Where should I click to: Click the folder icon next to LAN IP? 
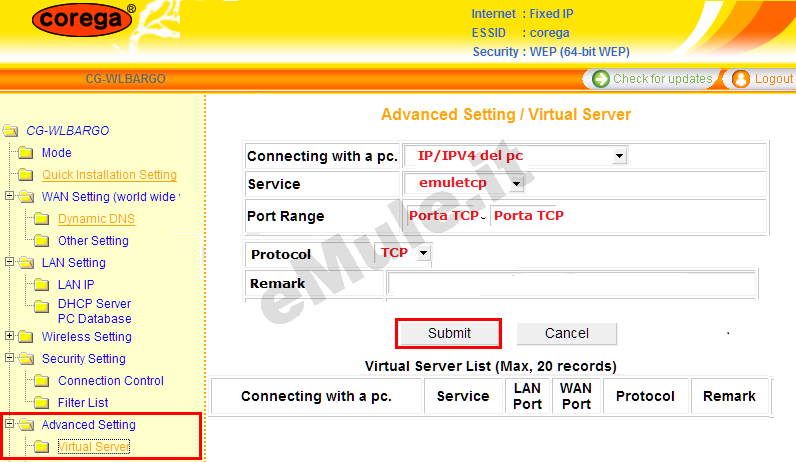41,285
